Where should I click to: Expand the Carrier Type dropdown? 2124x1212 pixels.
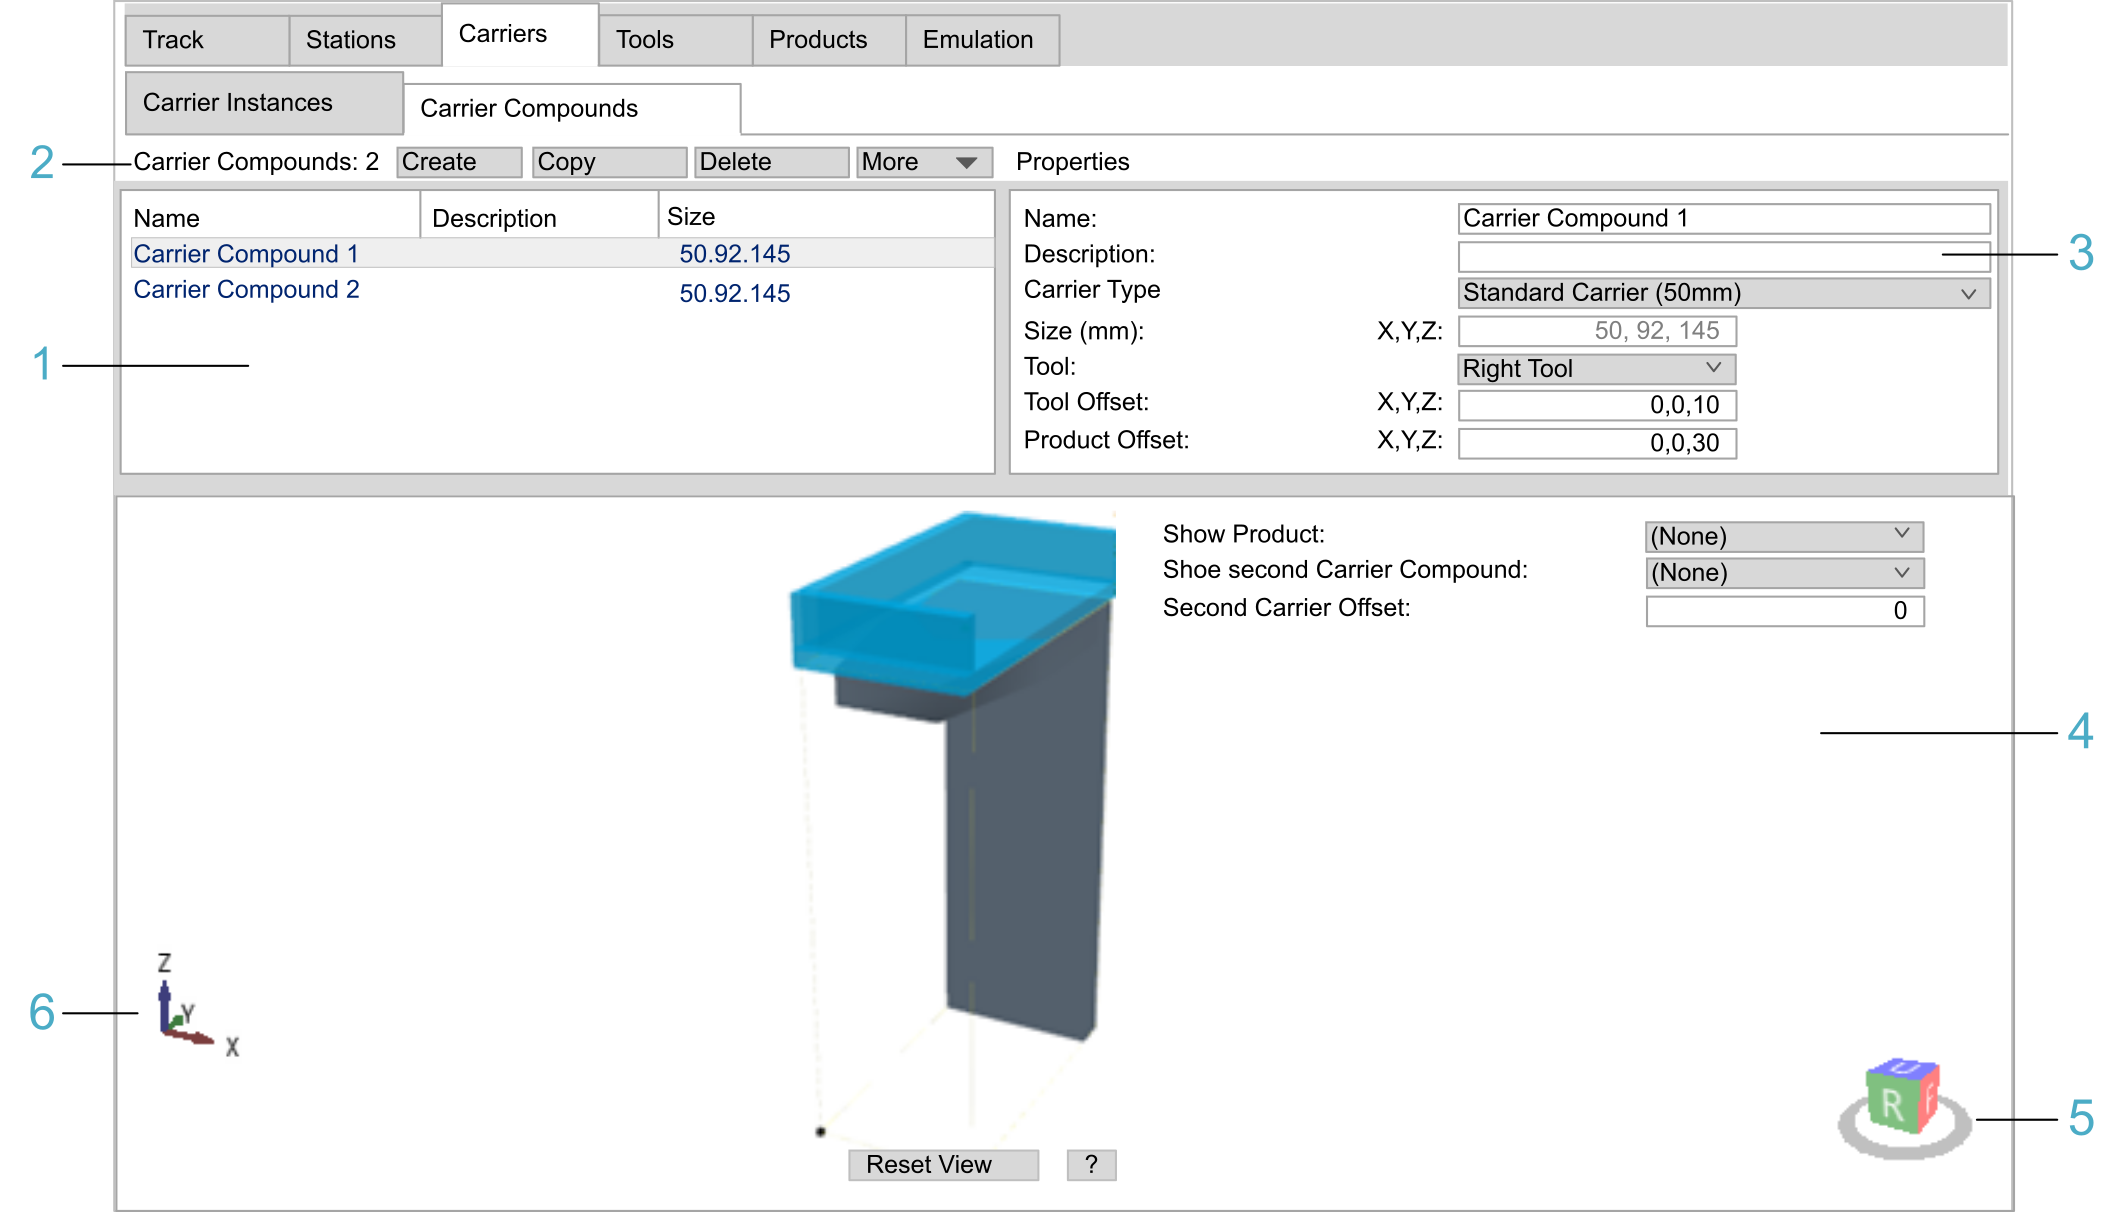1723,293
